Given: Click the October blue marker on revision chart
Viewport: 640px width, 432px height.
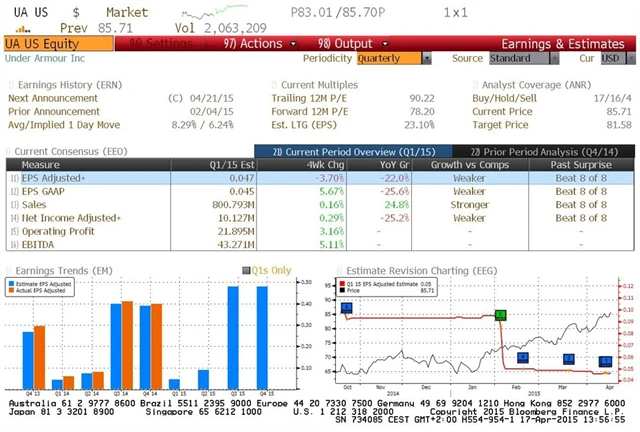Looking at the screenshot, I should [x=346, y=308].
